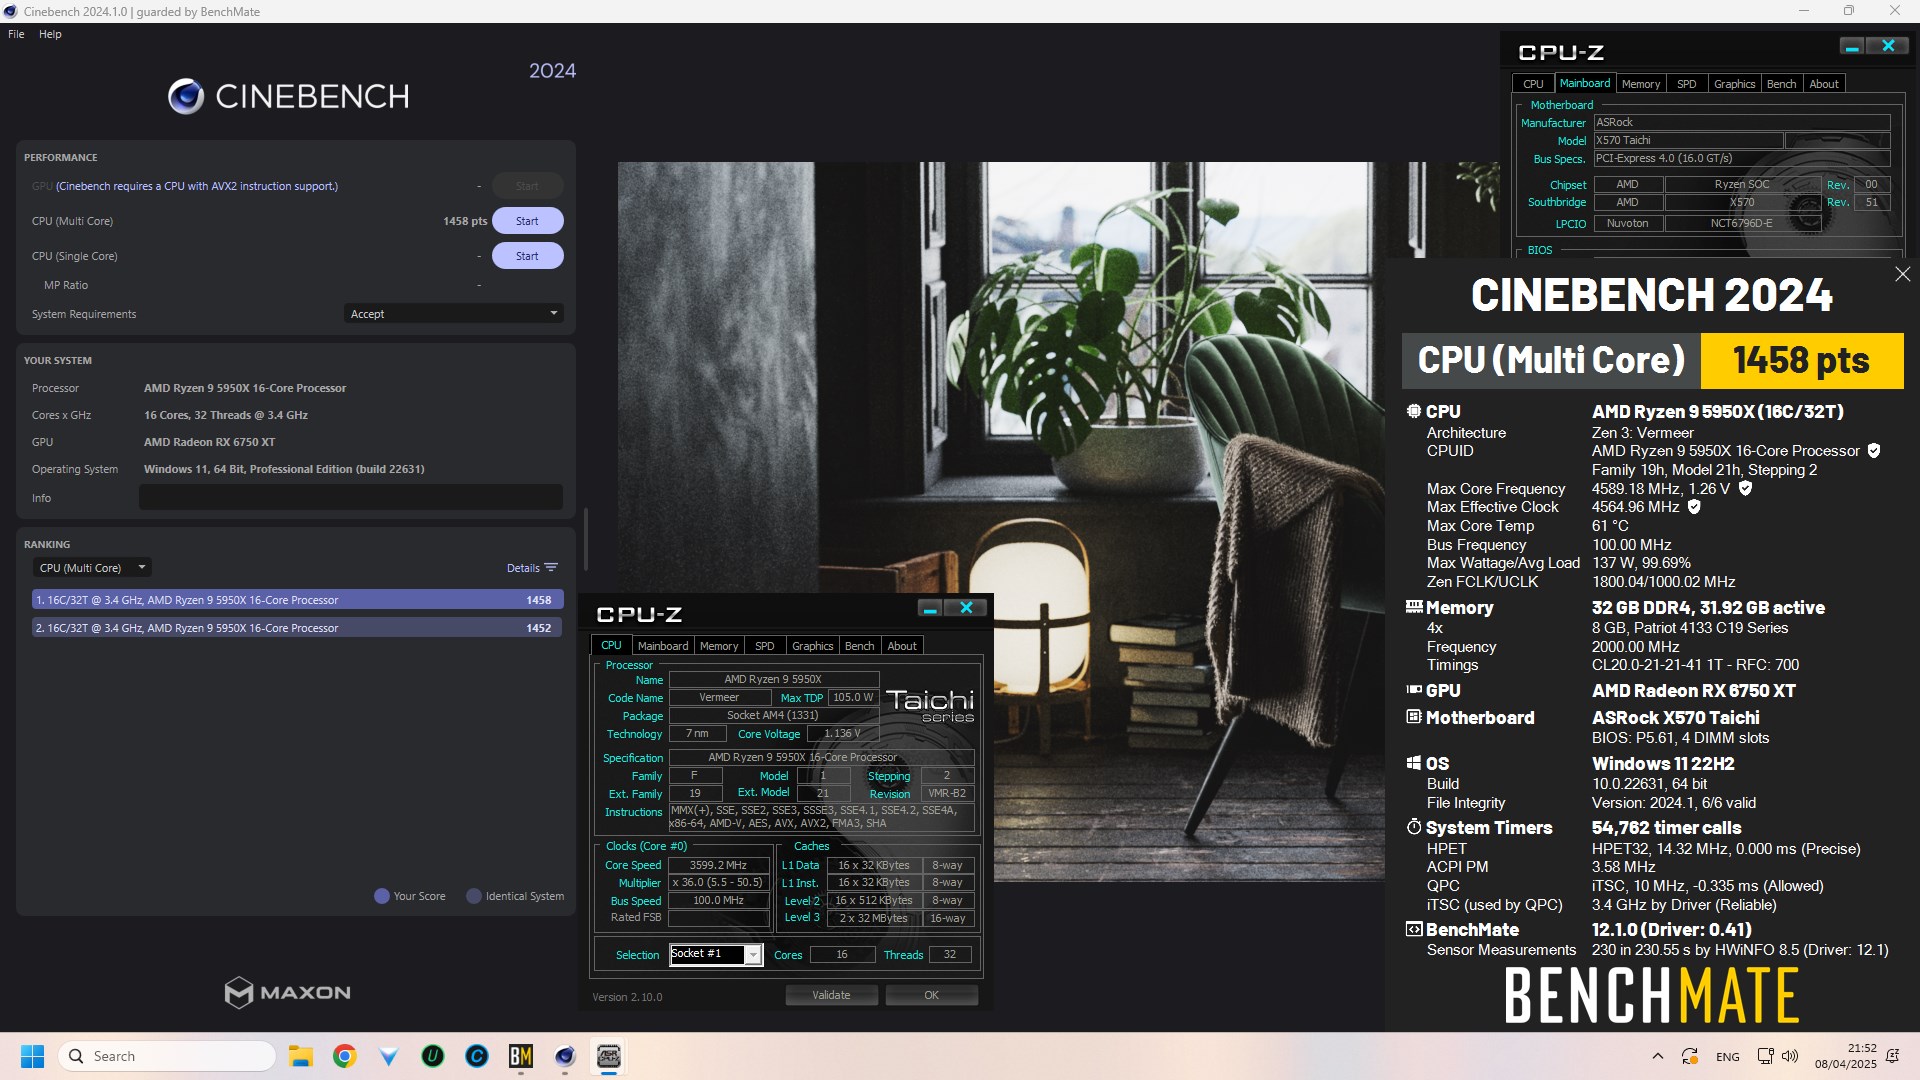This screenshot has height=1080, width=1920.
Task: Start the CPU (Single Core) benchmark
Action: click(527, 256)
